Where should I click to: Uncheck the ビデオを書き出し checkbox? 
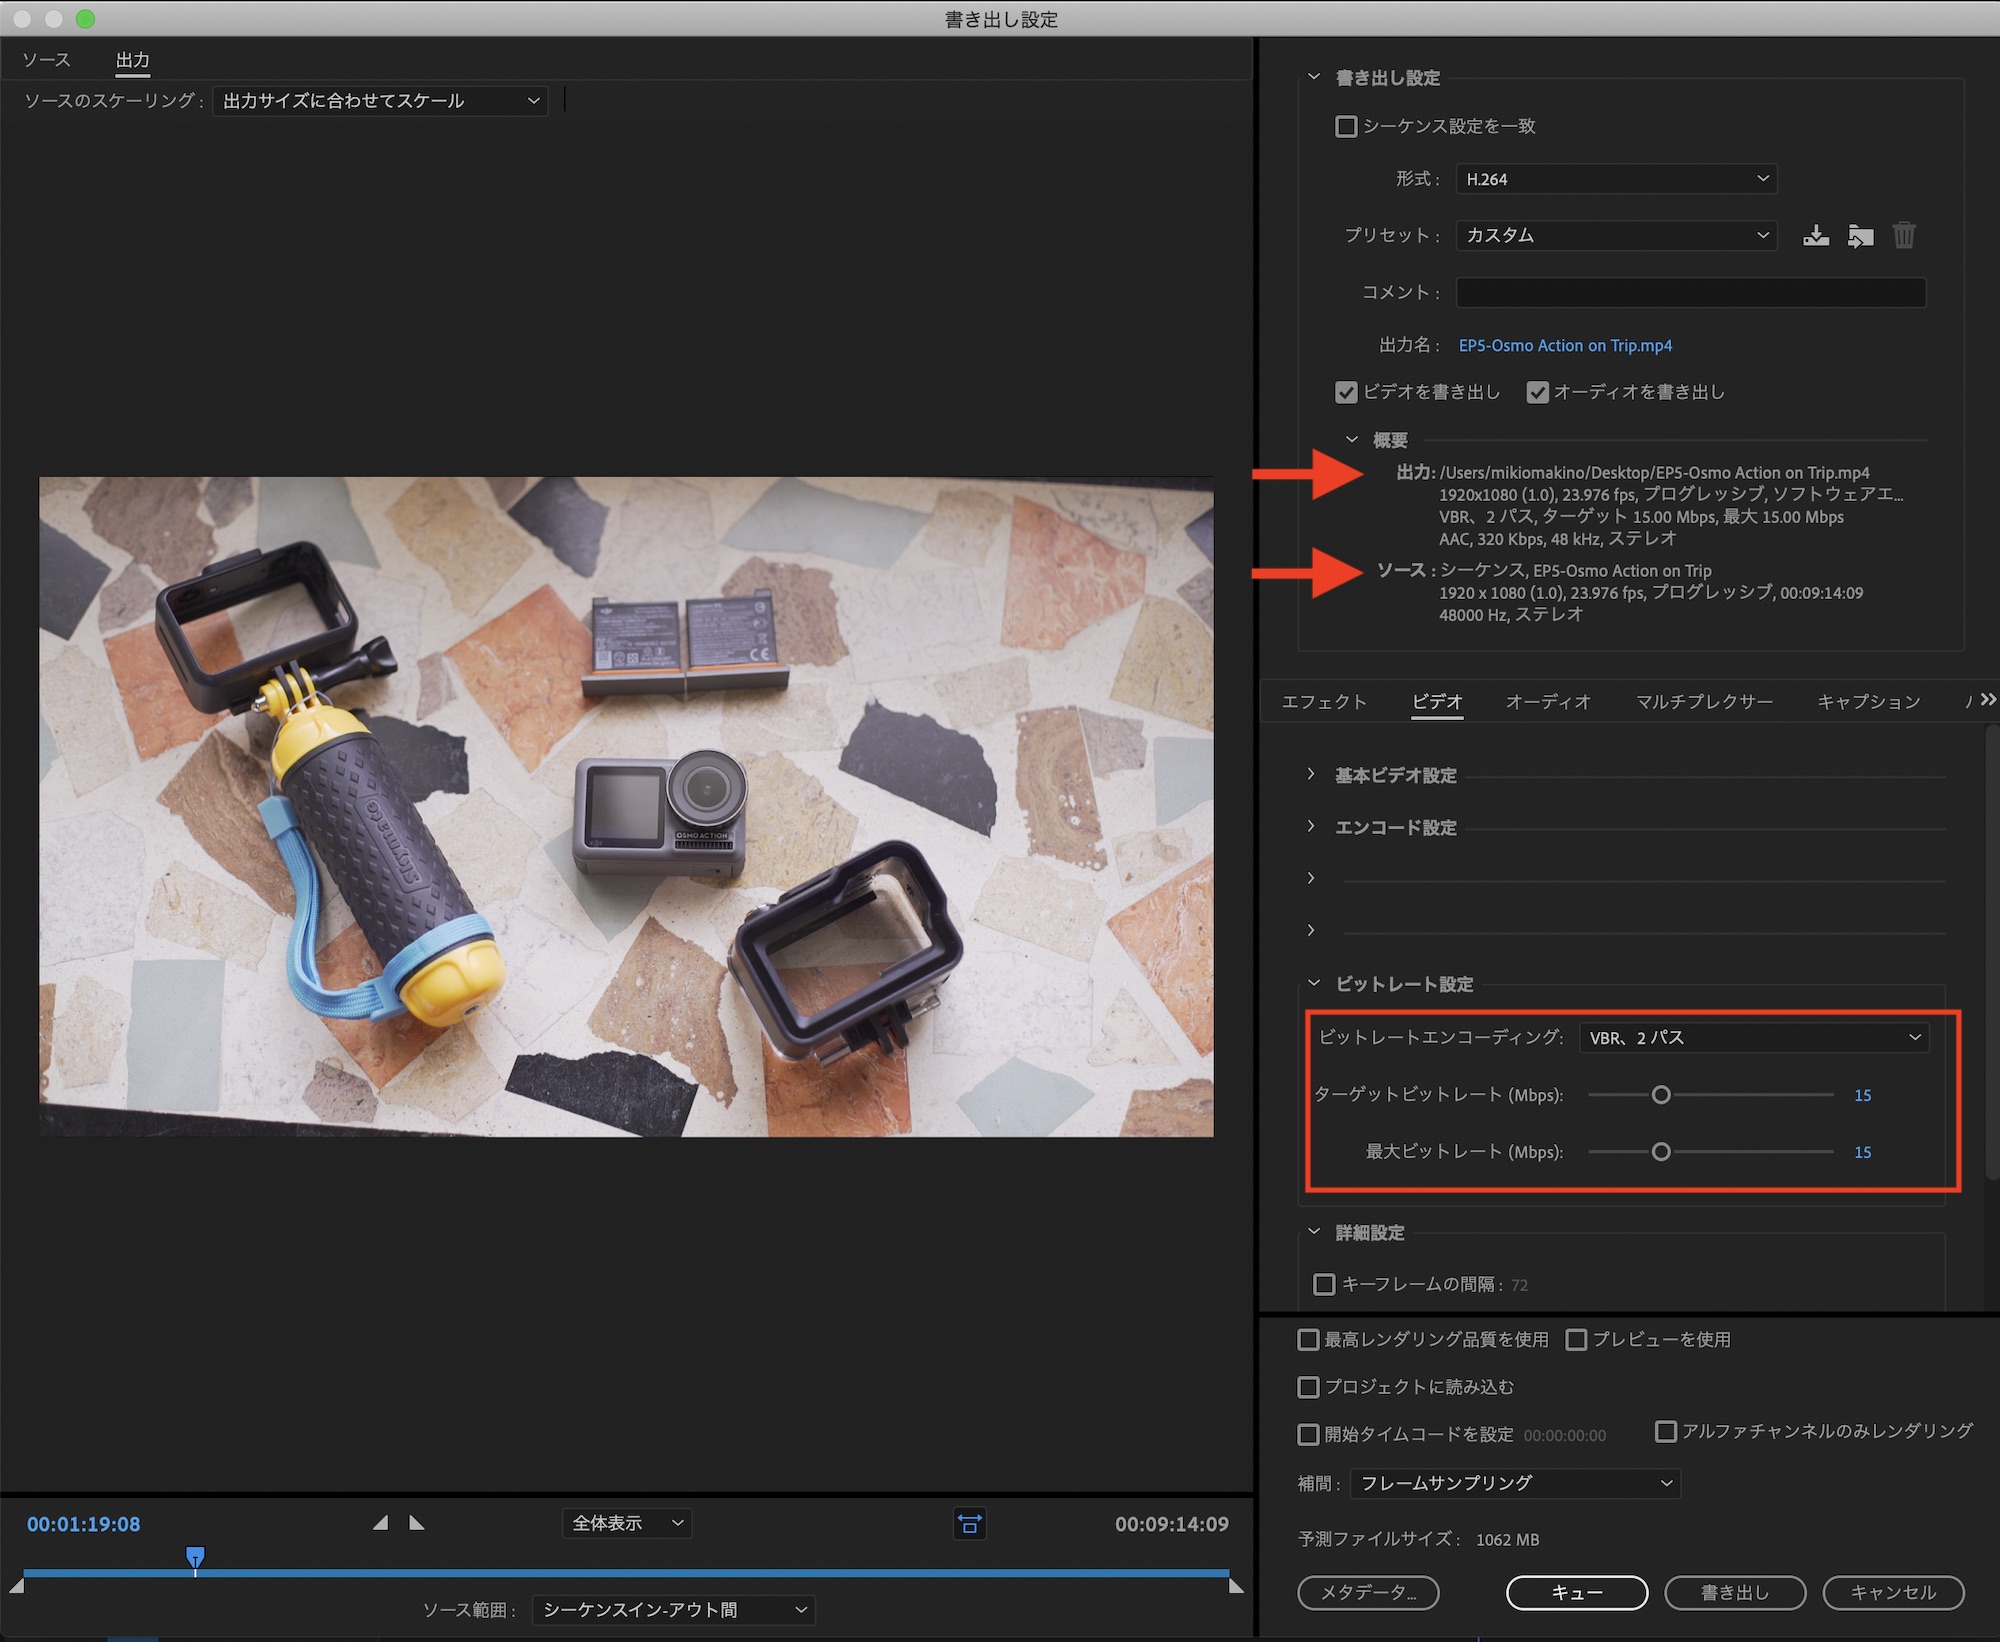coord(1346,392)
